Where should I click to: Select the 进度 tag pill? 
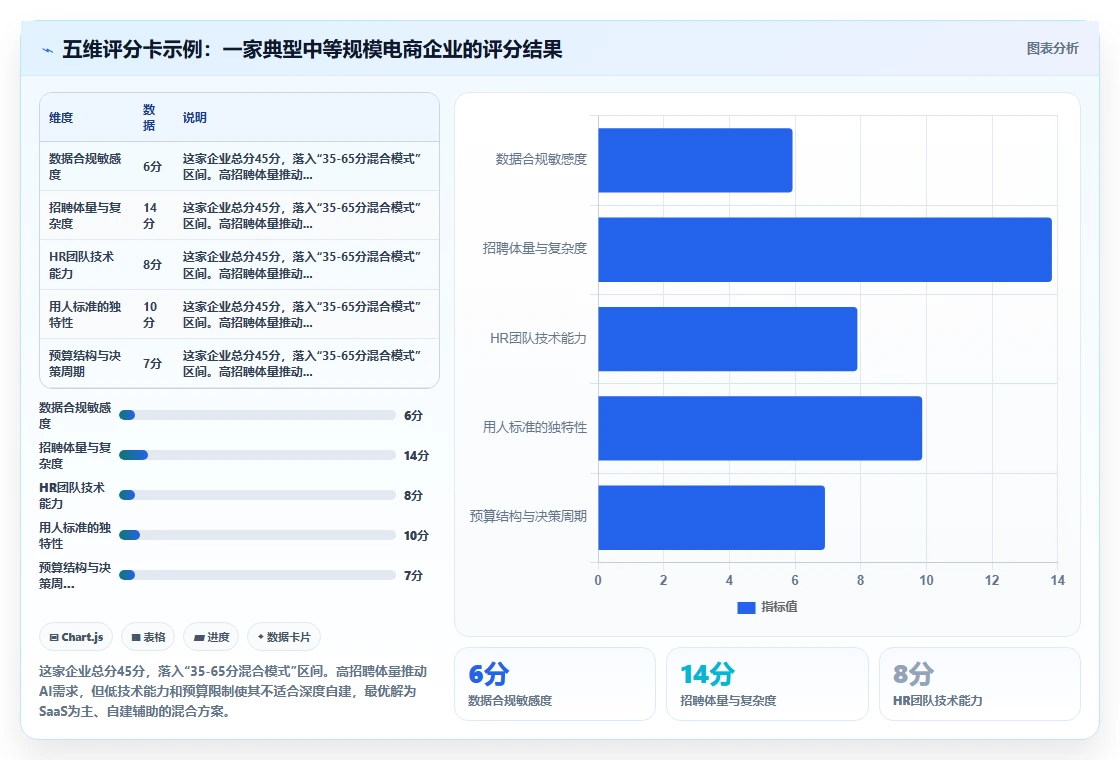(x=211, y=637)
